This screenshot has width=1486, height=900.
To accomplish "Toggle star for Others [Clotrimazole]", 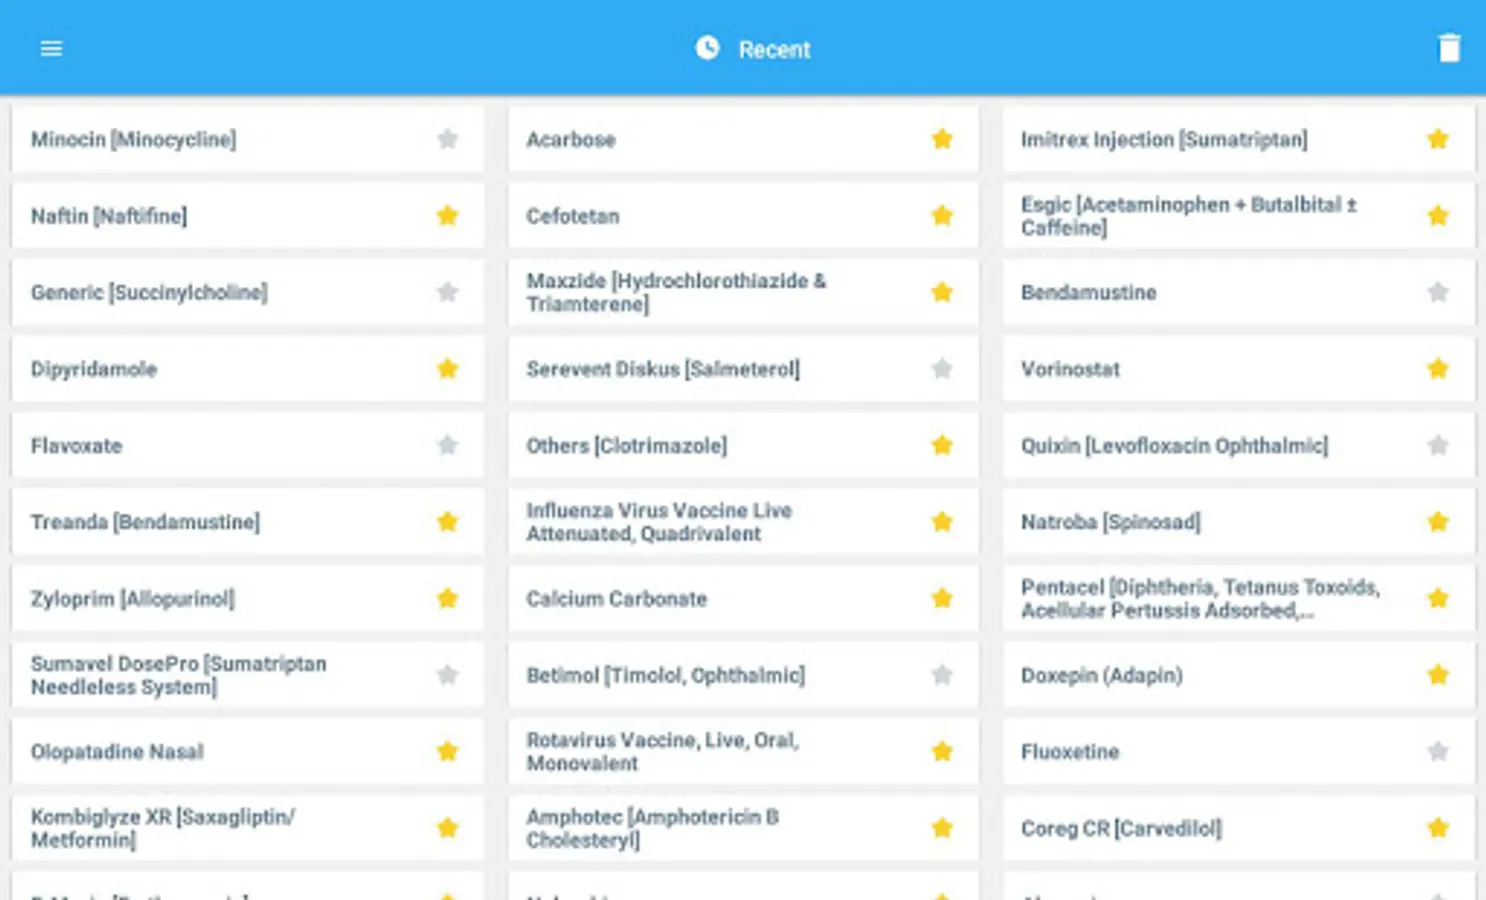I will click(x=942, y=445).
